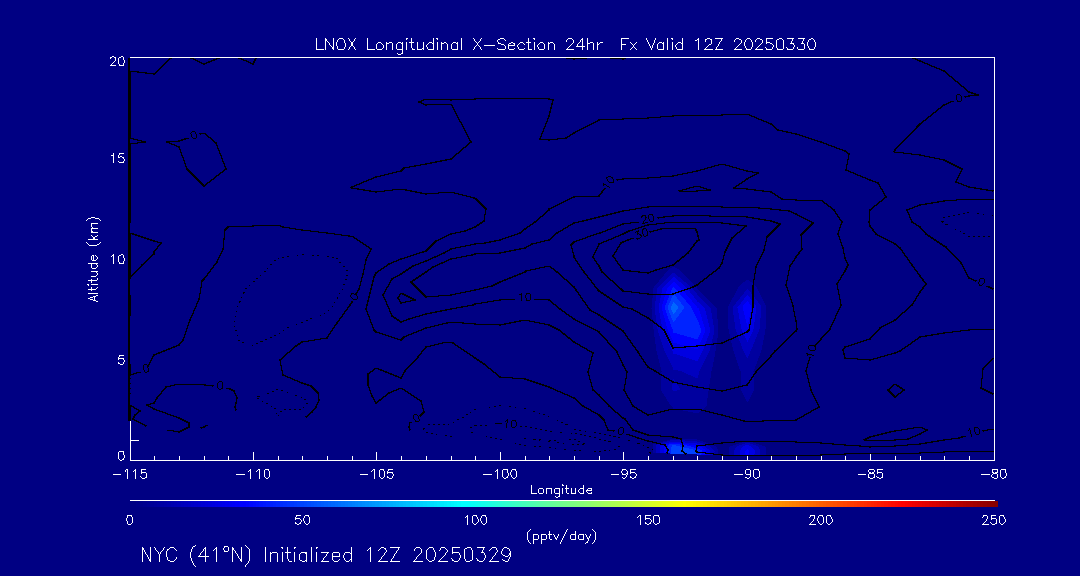
Task: Click the -95 longitude tick label
Action: (623, 475)
